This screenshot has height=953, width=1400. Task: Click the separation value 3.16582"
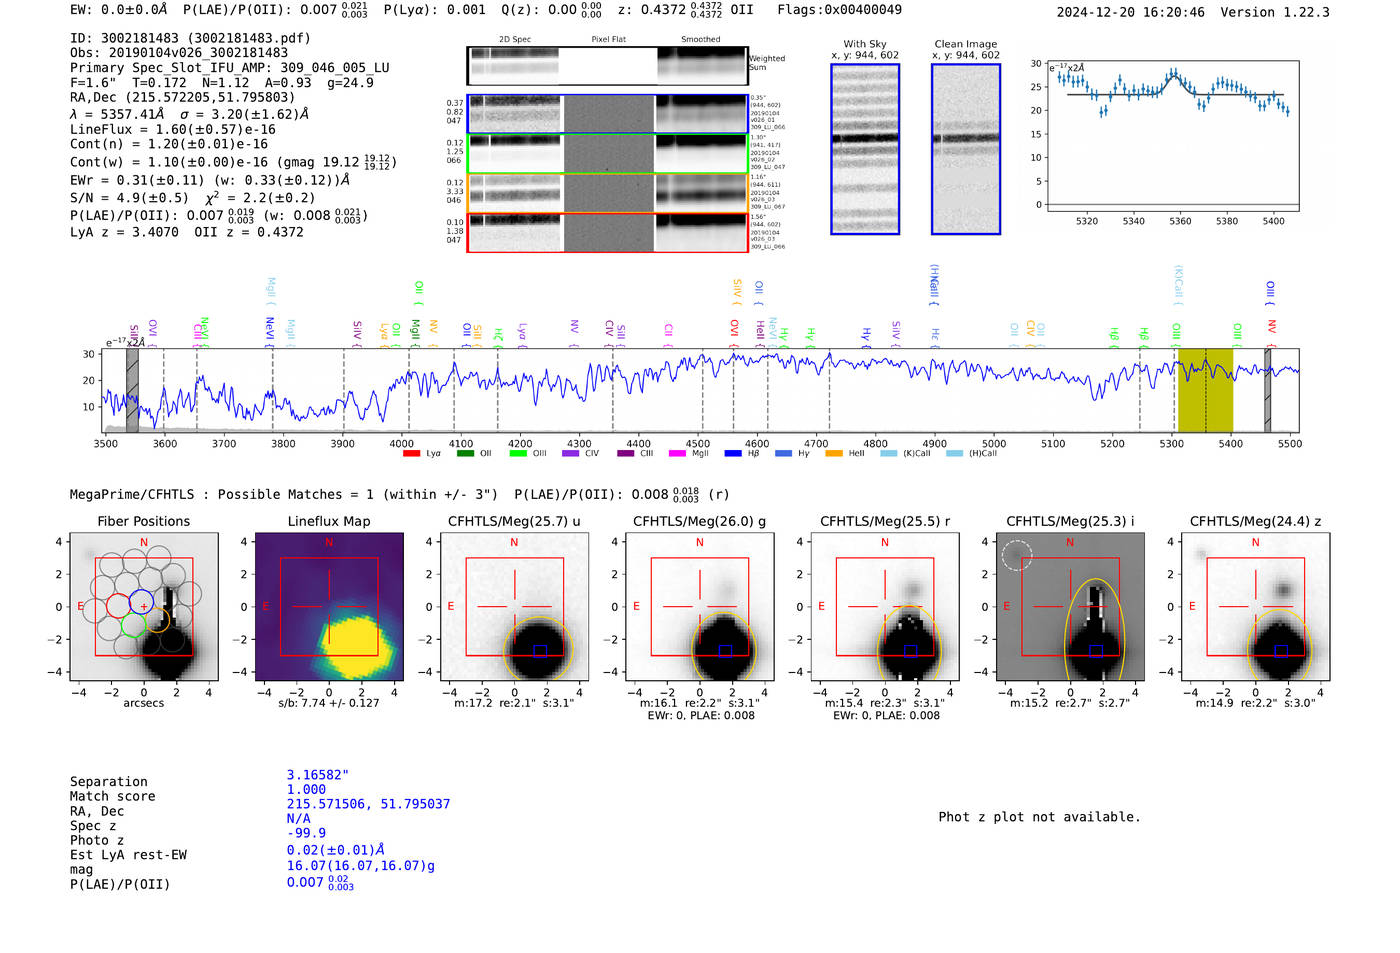click(318, 775)
